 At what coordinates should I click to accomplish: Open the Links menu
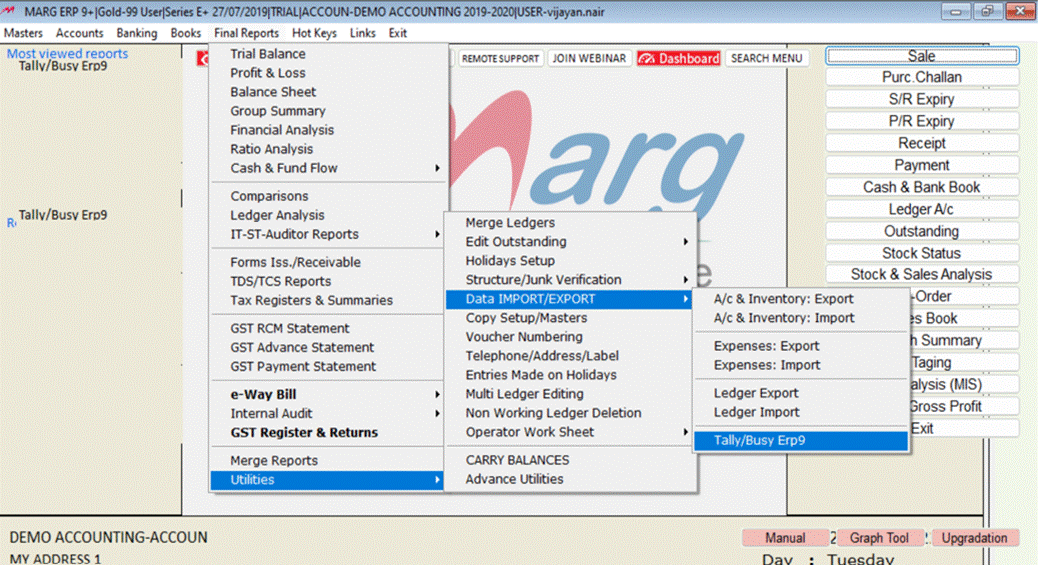tap(362, 33)
